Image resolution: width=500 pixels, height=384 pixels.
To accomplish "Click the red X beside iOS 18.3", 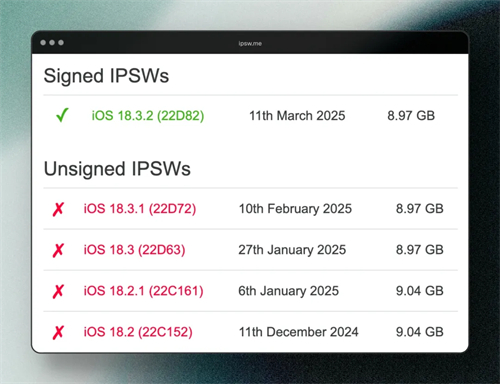I will coord(58,250).
